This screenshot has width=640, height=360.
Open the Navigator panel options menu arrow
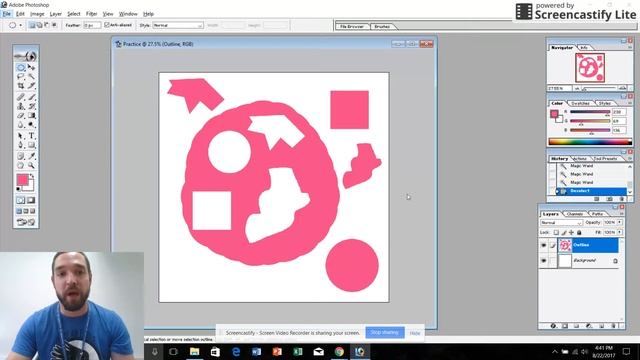coord(630,47)
